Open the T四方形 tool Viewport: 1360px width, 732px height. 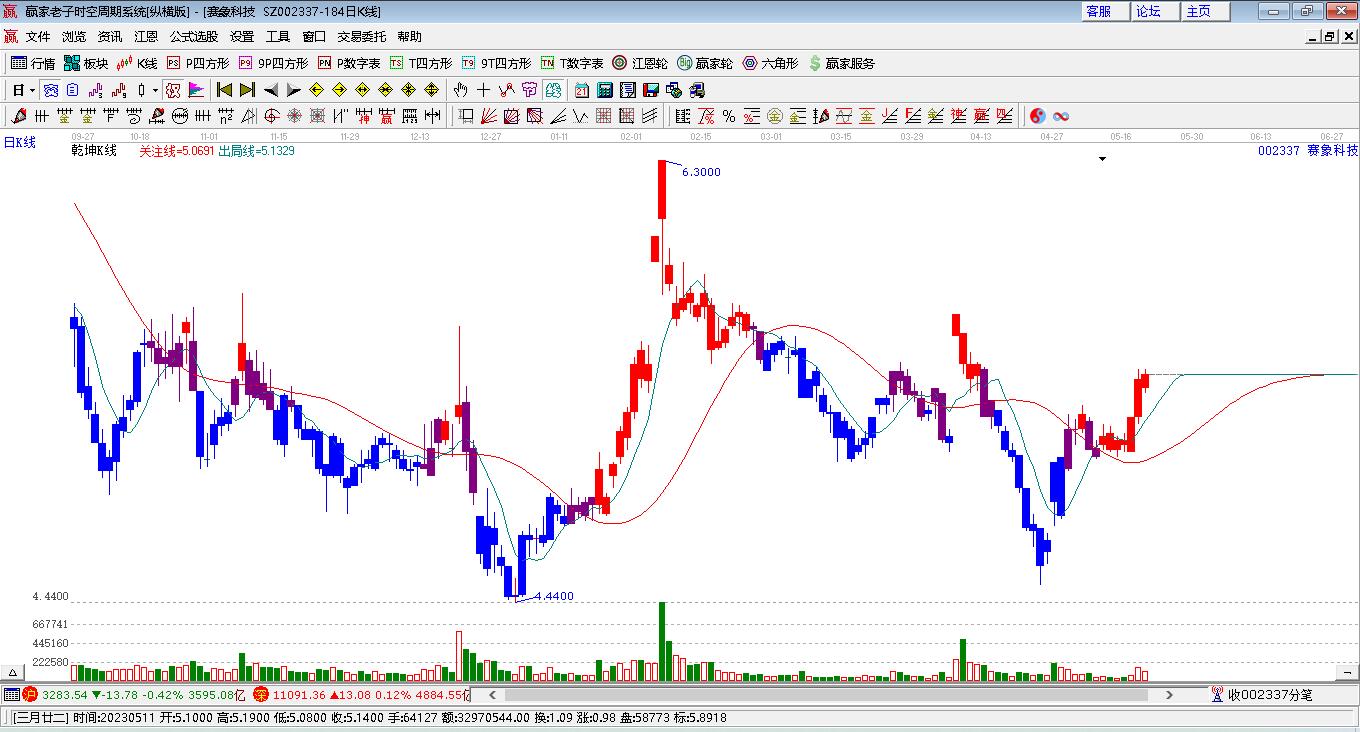[x=421, y=63]
